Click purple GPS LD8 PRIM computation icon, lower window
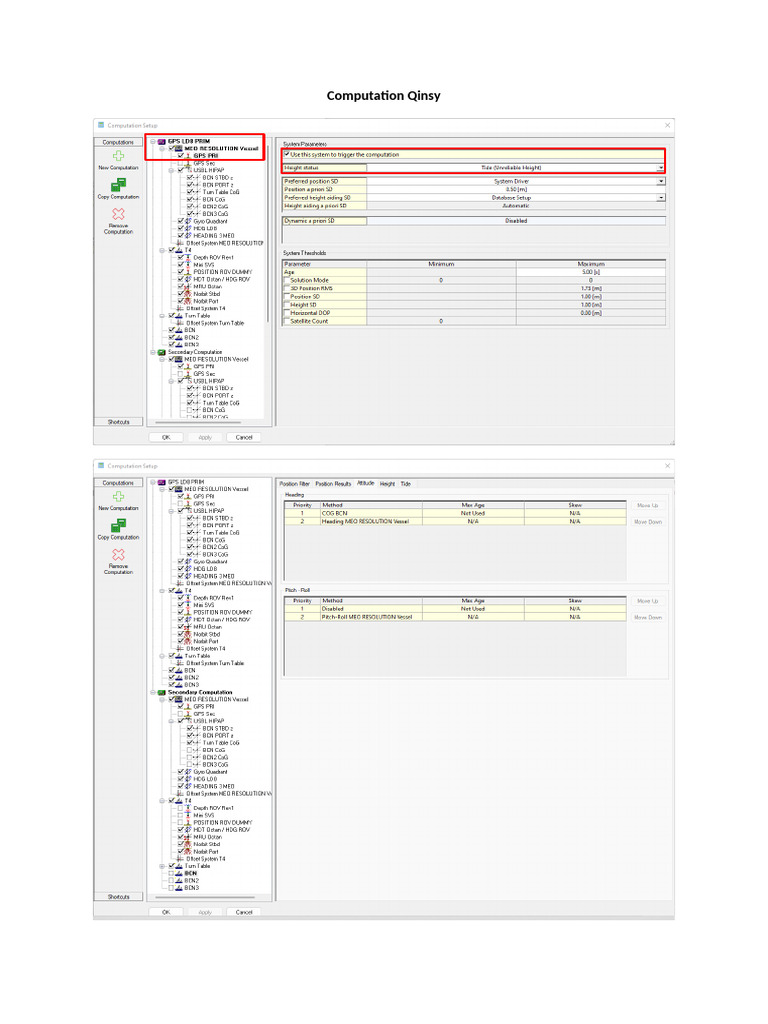 [162, 482]
